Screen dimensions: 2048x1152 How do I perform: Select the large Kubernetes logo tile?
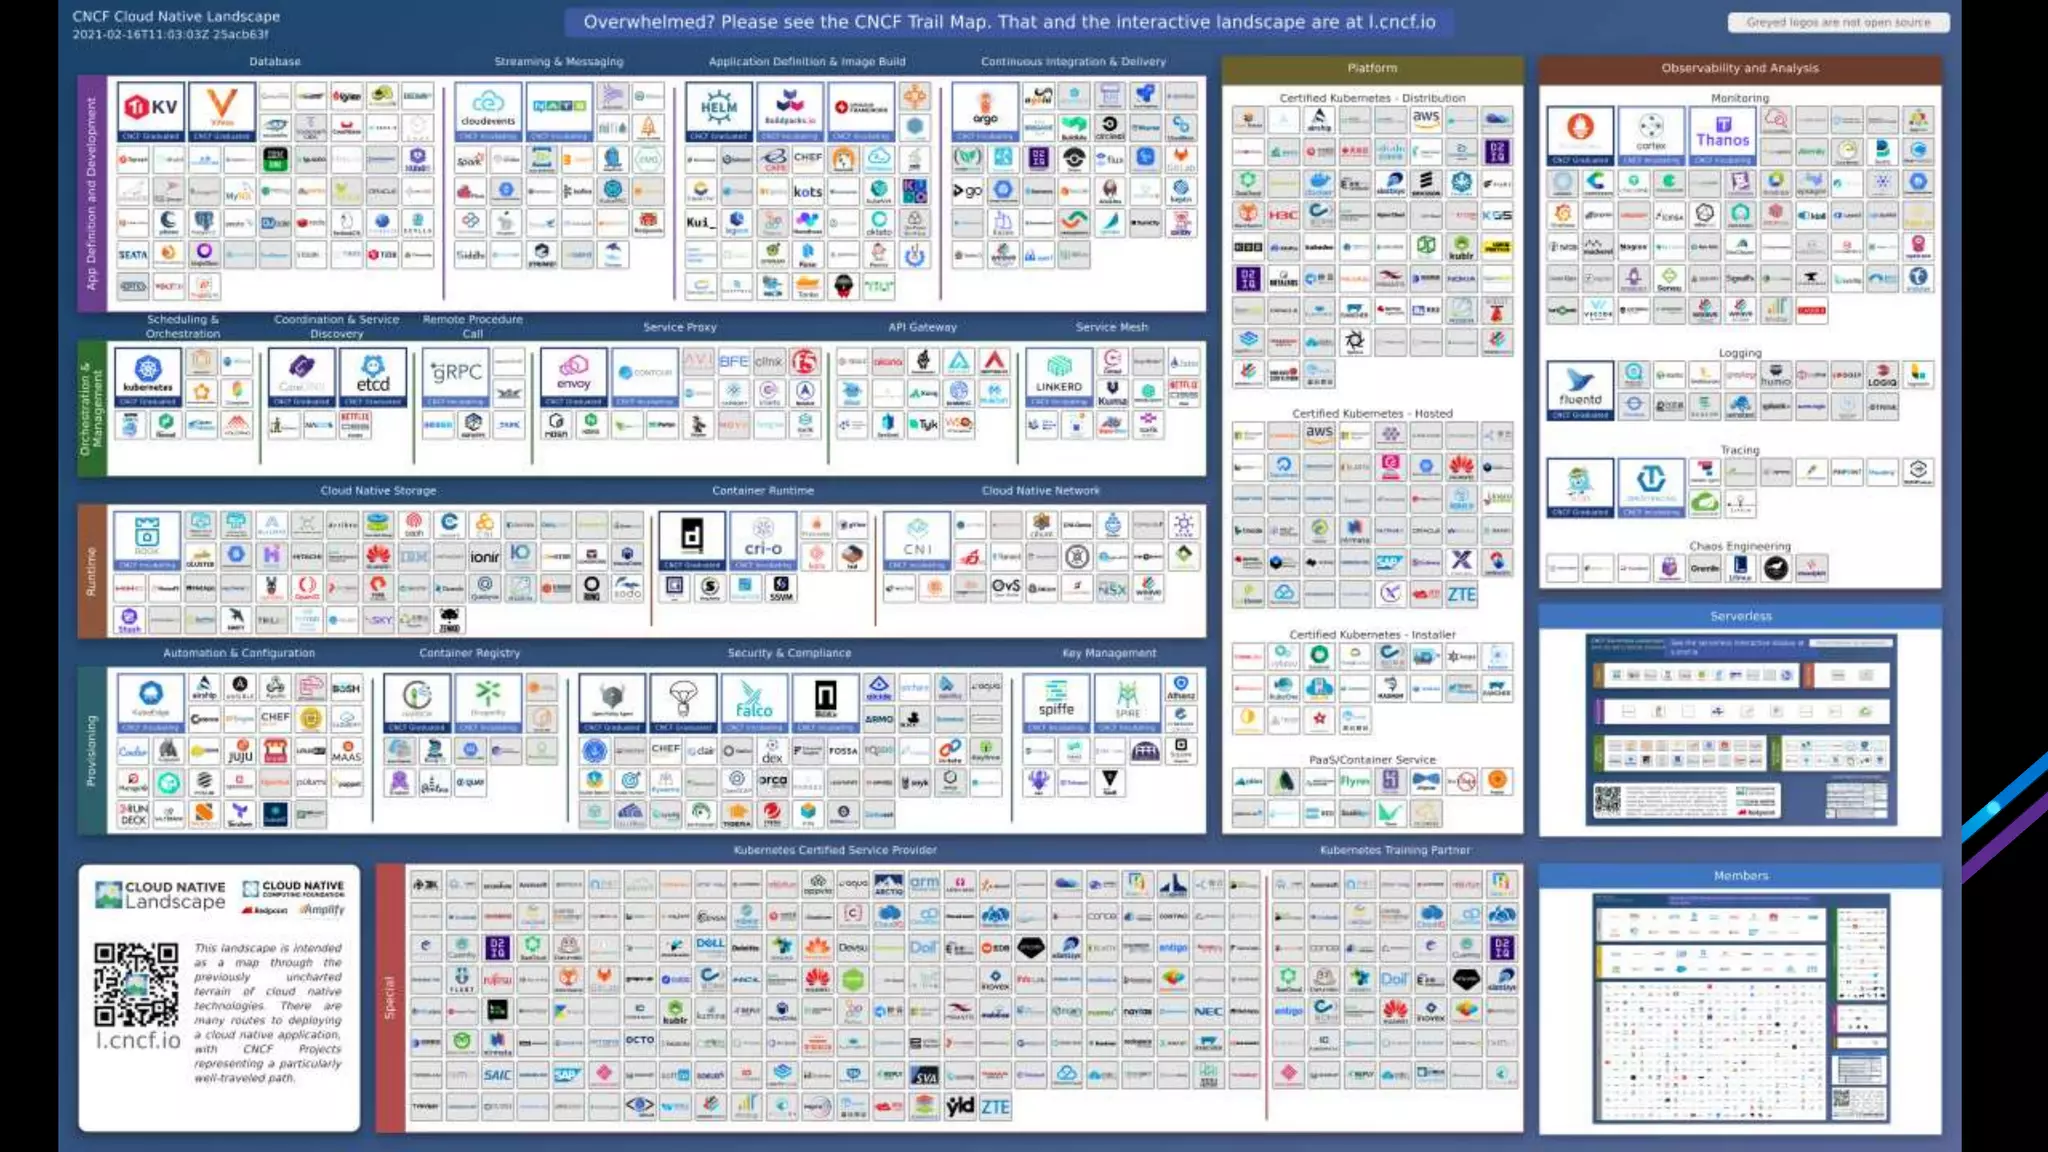tap(148, 376)
